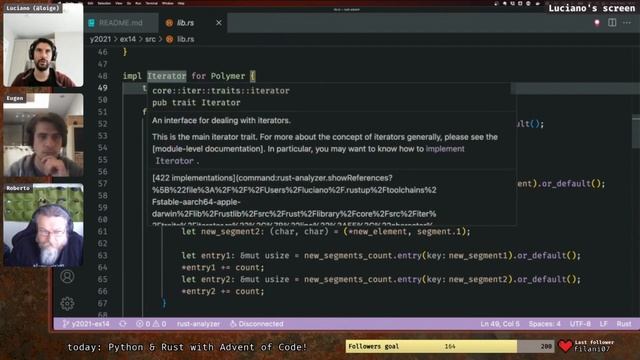Click the '[422 implementations]' reference text
This screenshot has height=360, width=640.
point(194,178)
